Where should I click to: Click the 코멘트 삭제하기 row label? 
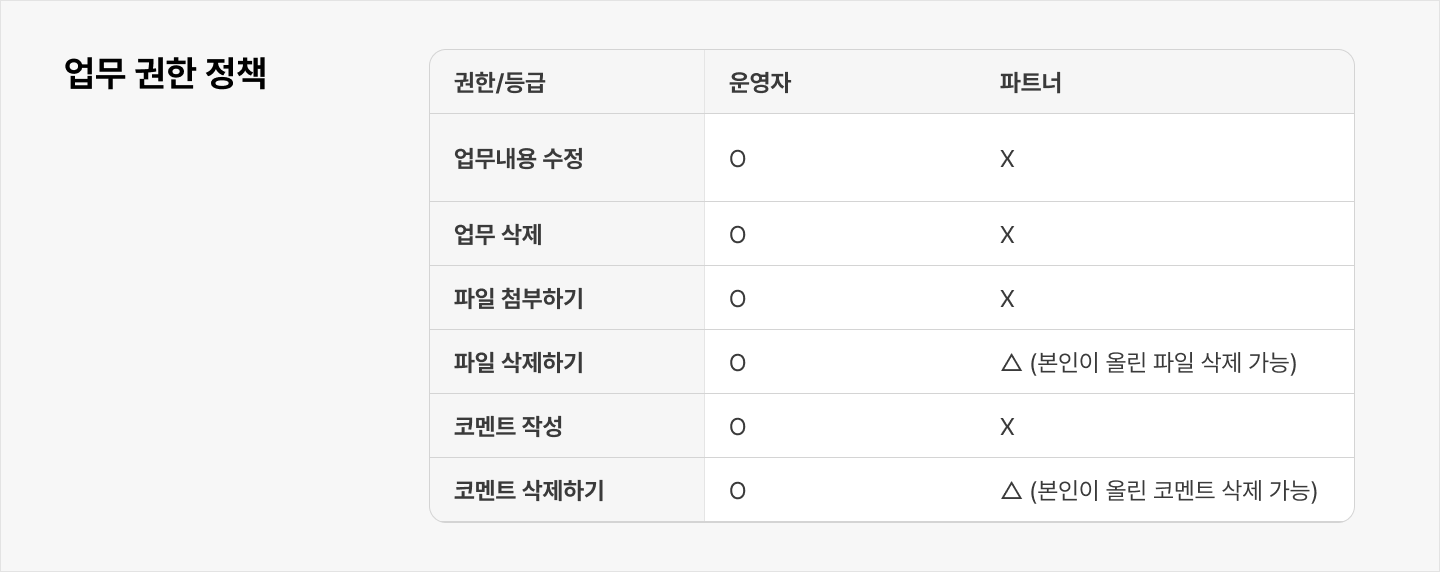(529, 491)
